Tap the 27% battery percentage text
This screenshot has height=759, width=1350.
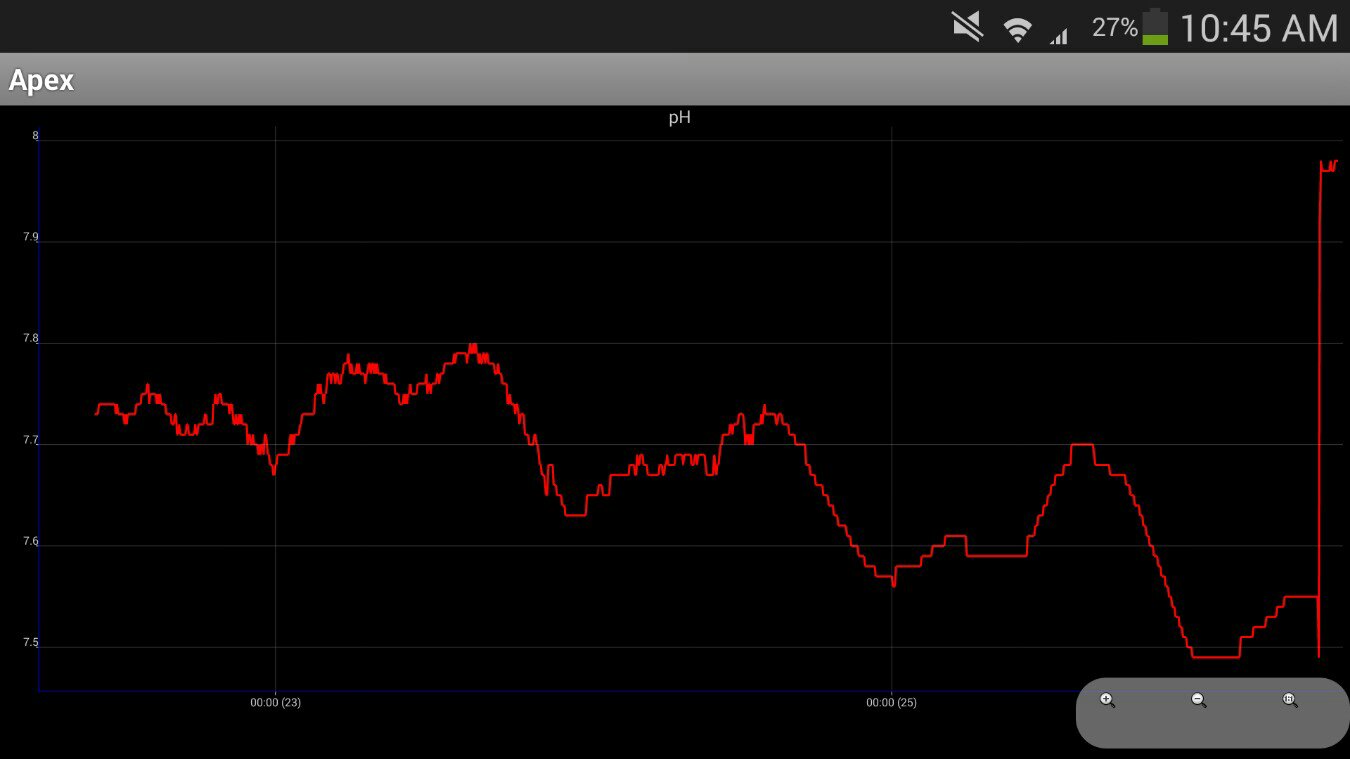pyautogui.click(x=1114, y=28)
